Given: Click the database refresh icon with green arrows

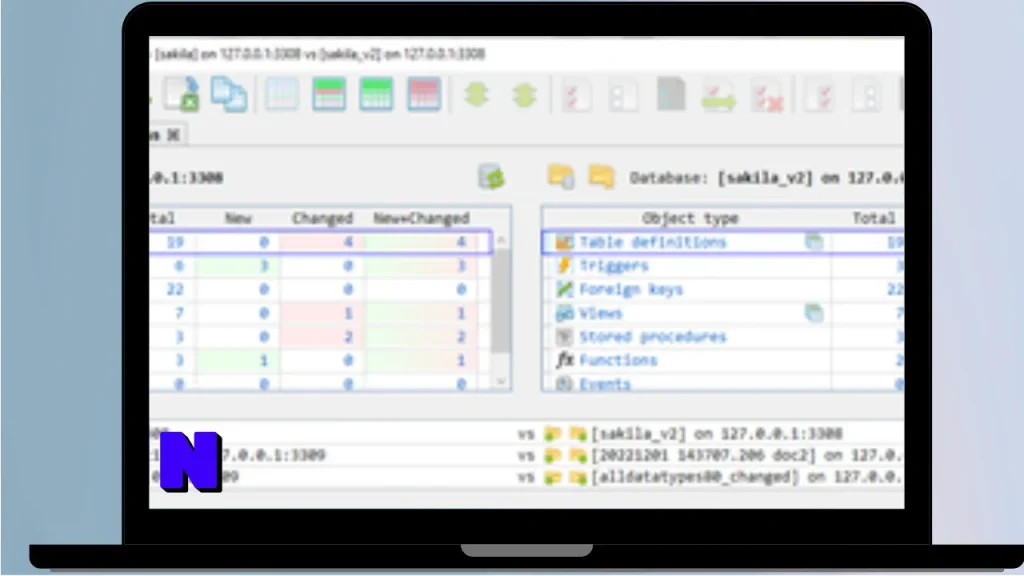Looking at the screenshot, I should pos(492,177).
